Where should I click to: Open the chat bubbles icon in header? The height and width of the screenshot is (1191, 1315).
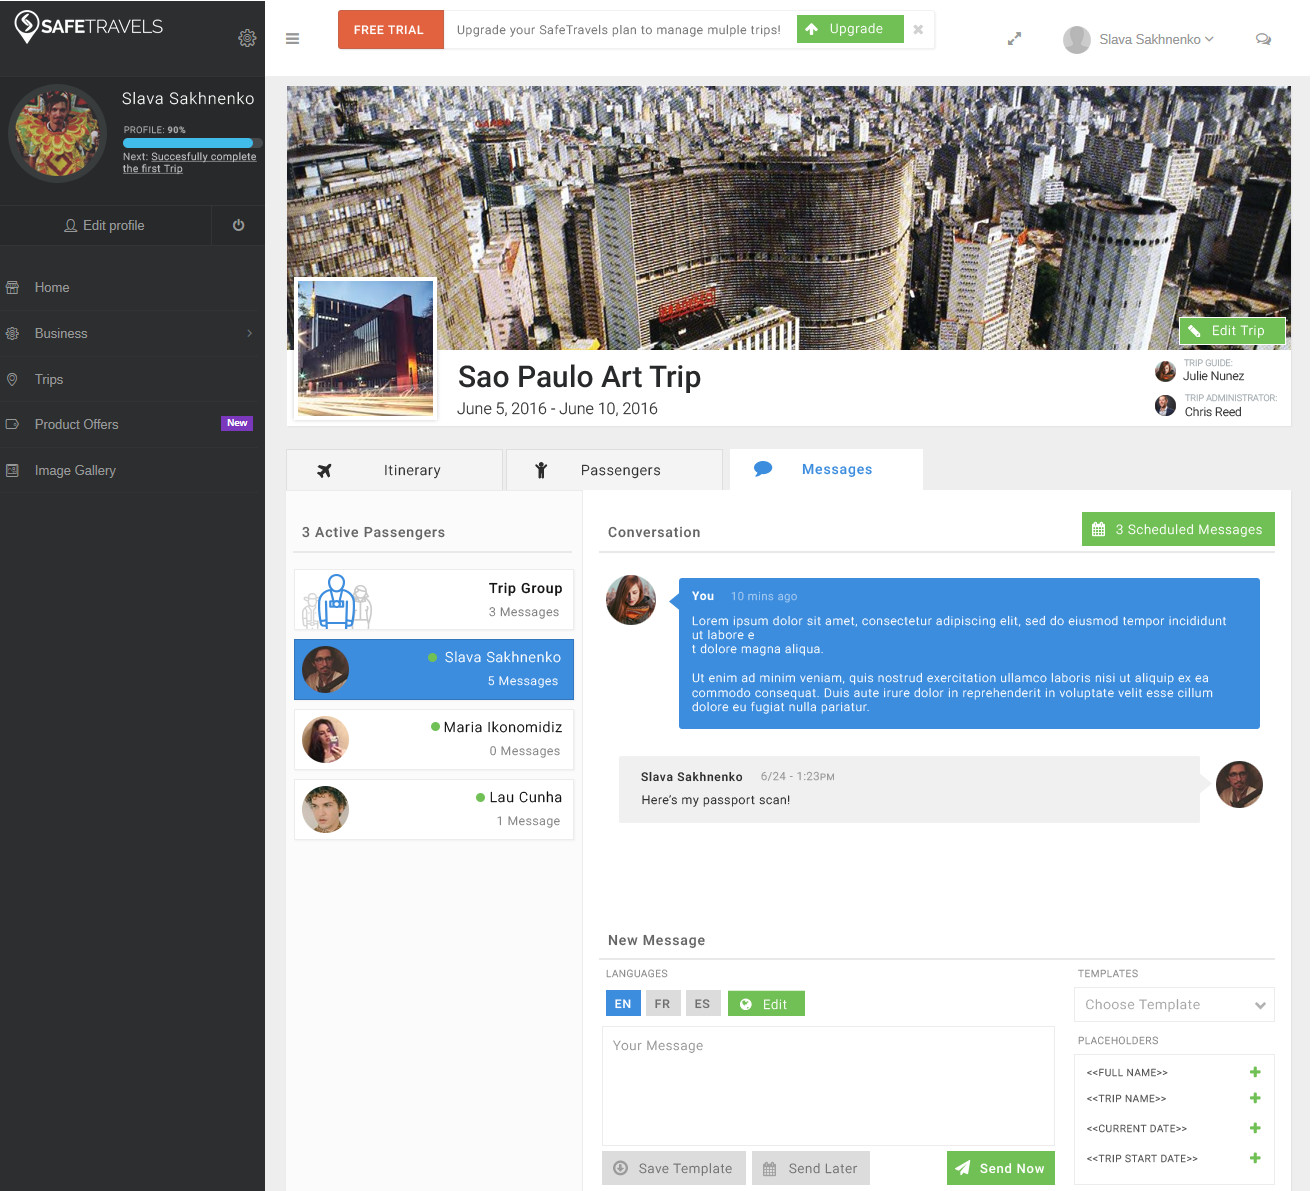click(x=1263, y=39)
